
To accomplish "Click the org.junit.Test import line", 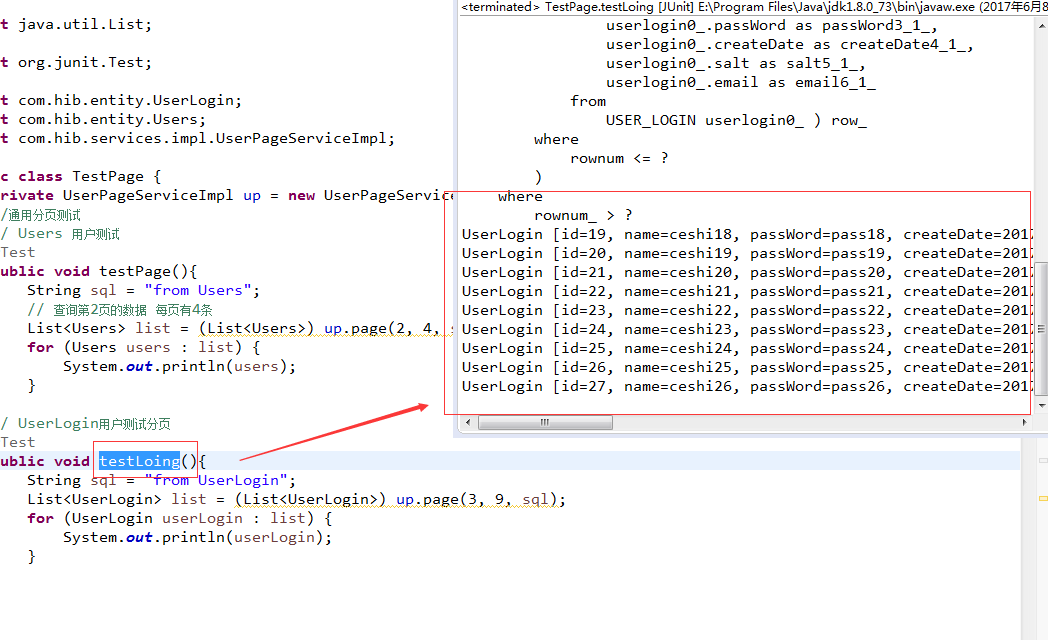I will [76, 63].
